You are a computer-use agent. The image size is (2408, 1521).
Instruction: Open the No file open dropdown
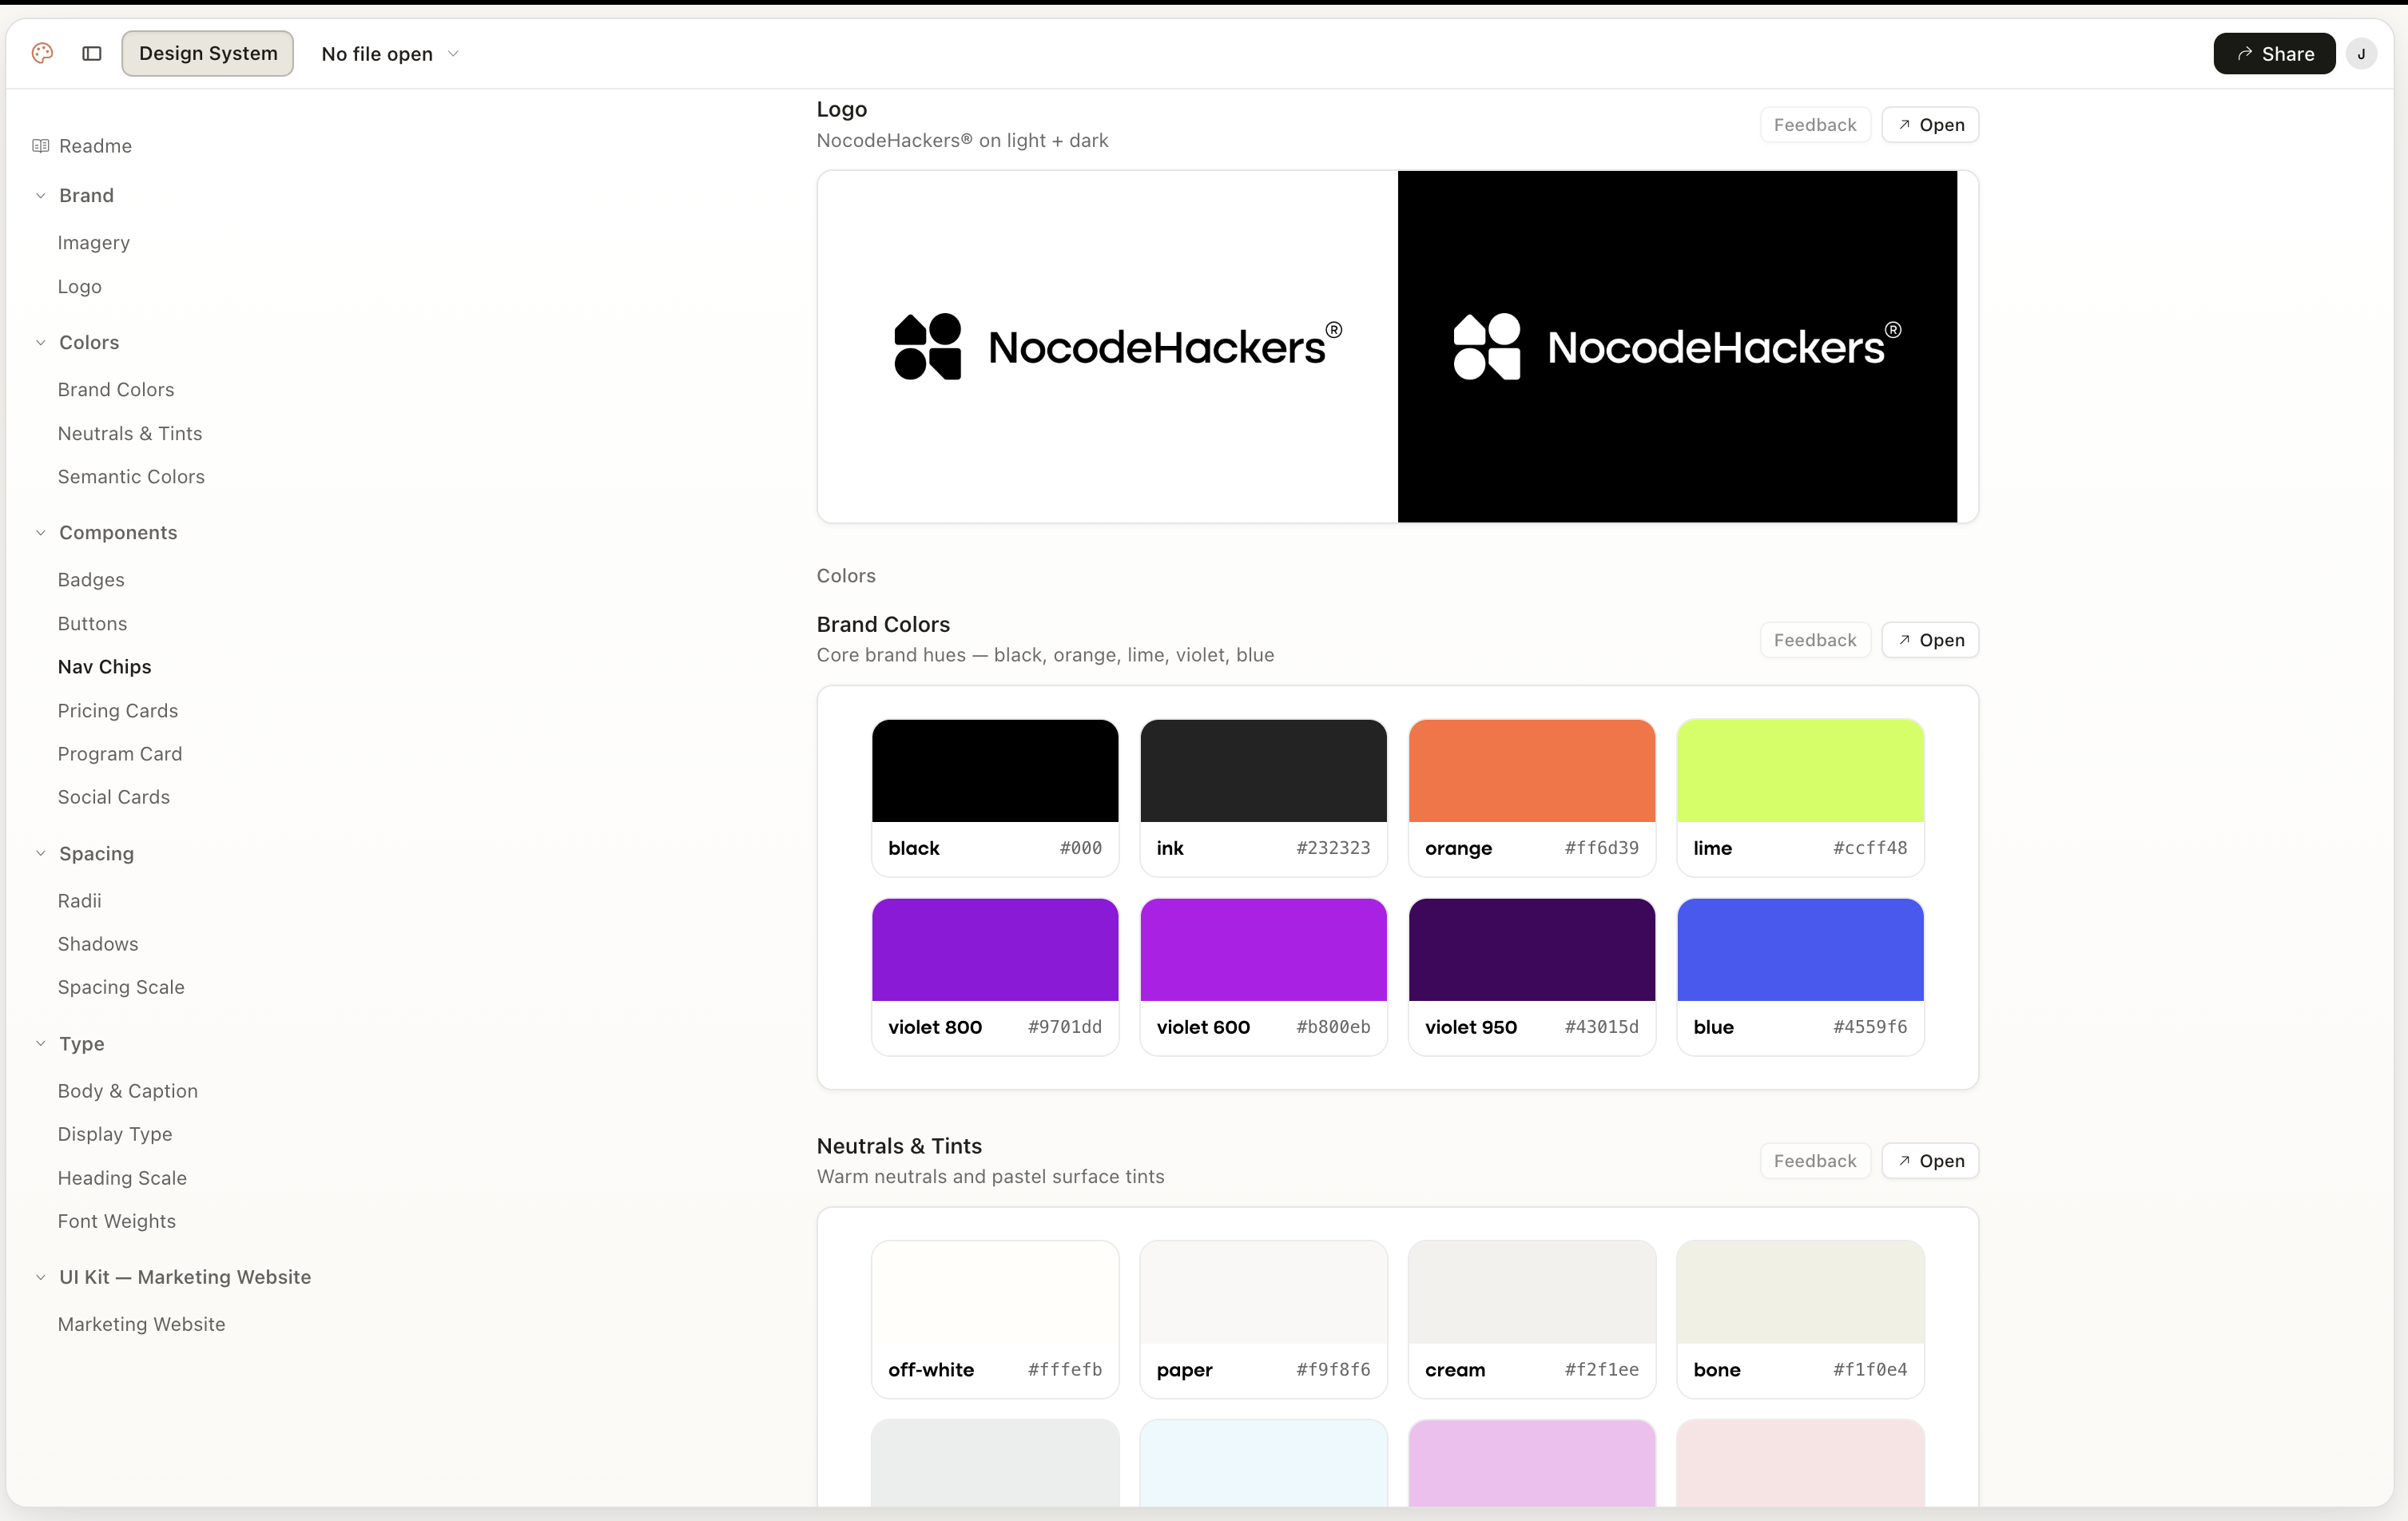click(390, 54)
